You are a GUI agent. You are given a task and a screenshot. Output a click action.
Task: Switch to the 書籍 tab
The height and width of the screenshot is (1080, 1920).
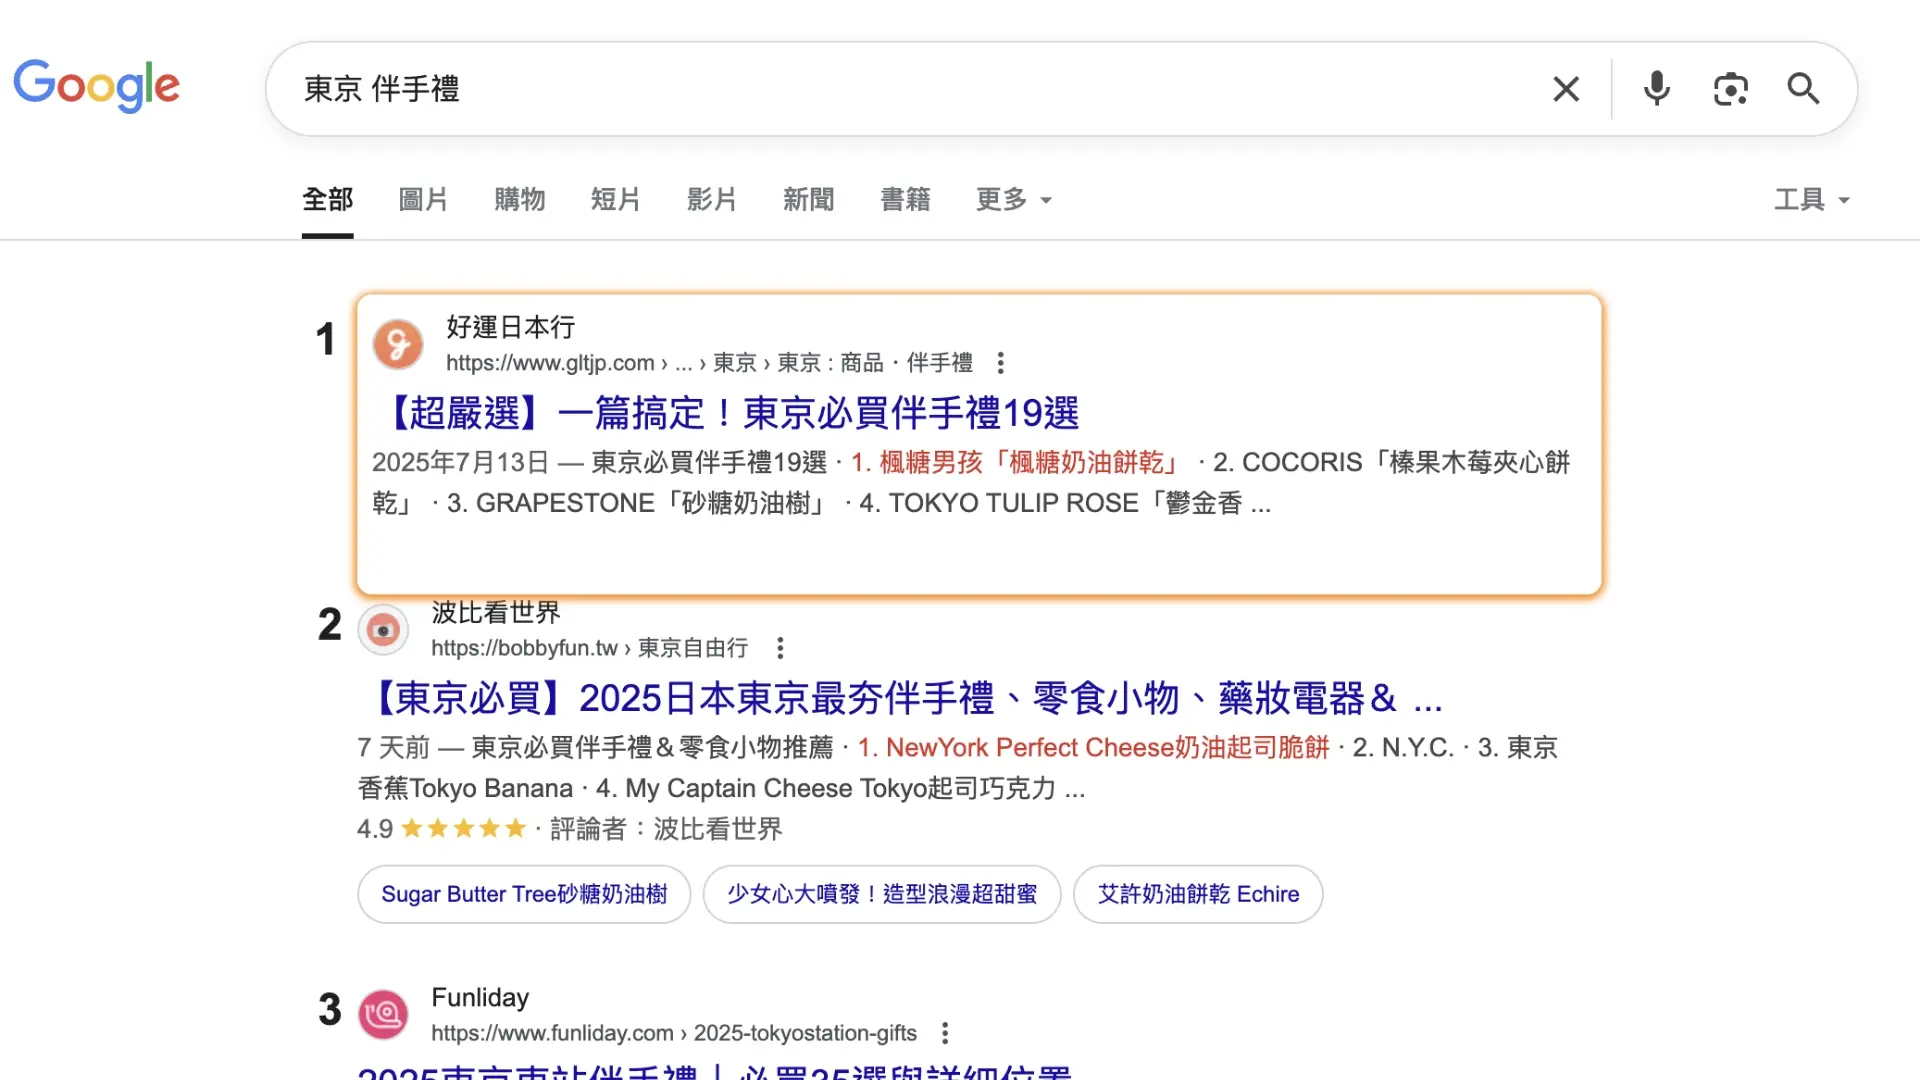coord(905,199)
